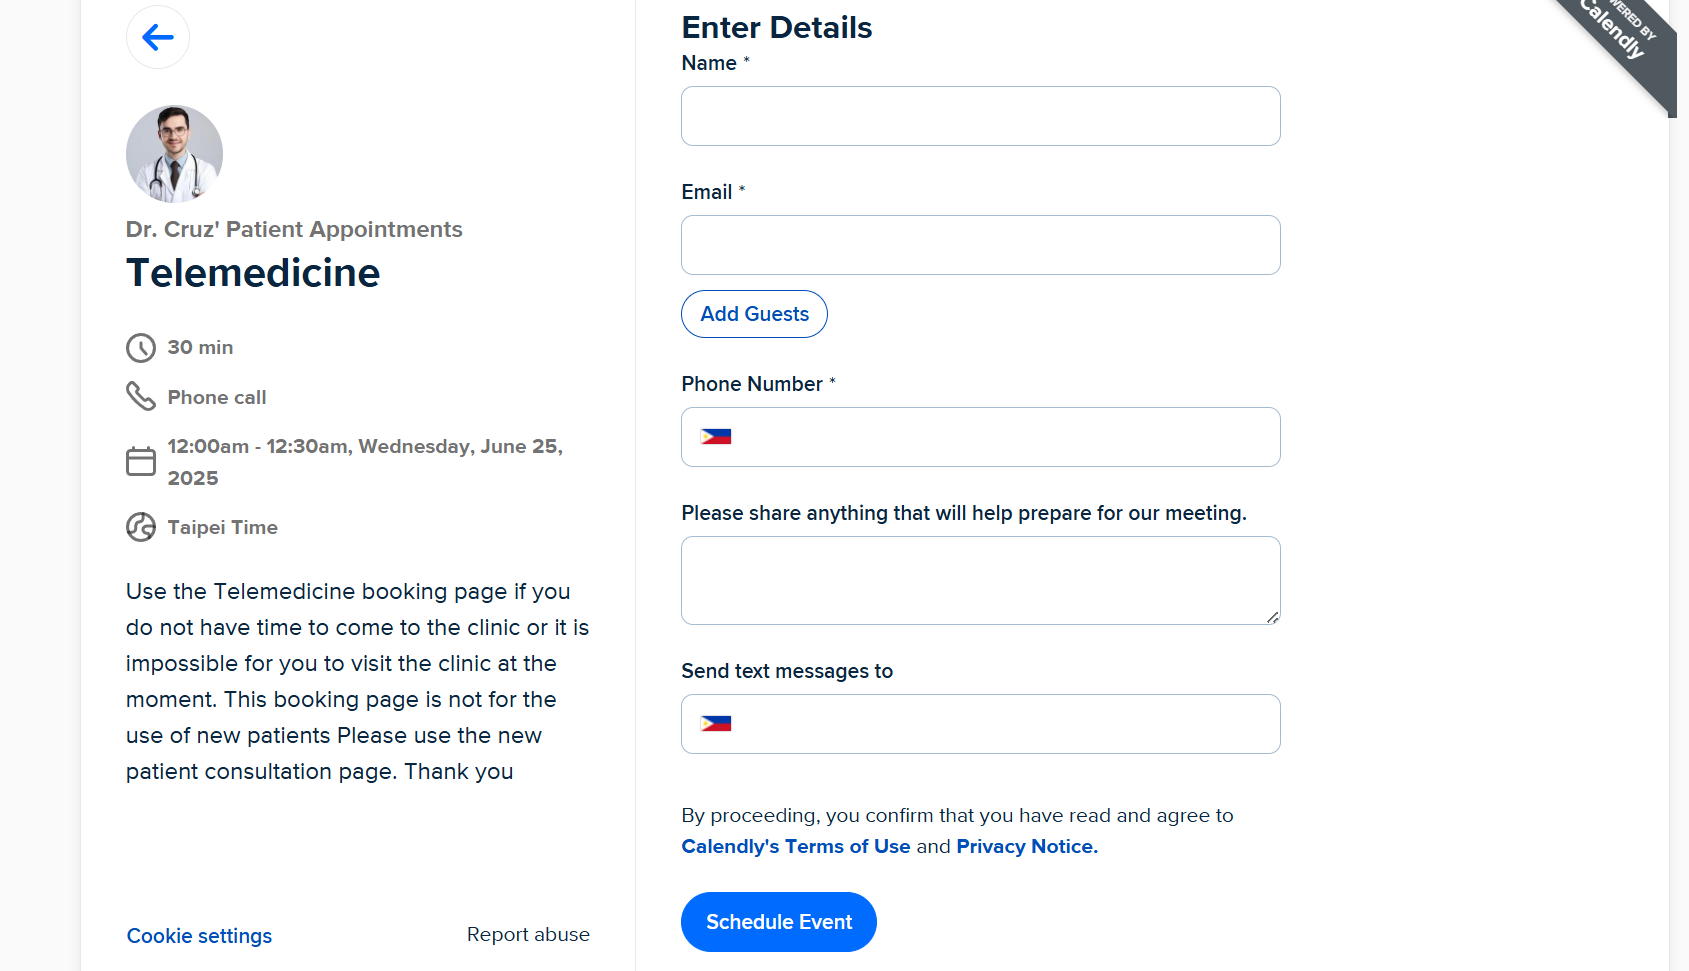Screen dimensions: 1689x971
Task: Open the country flag selector in Phone Number
Action: (716, 437)
